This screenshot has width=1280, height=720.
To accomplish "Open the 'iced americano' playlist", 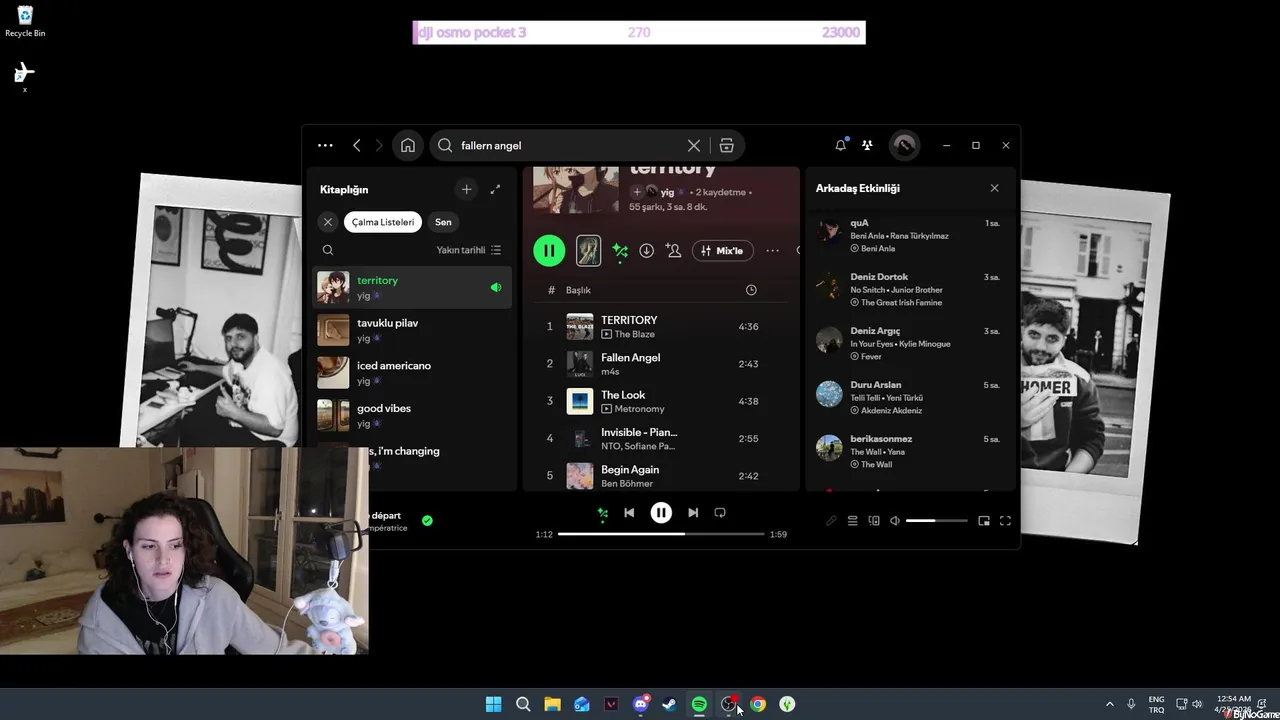I will coord(414,373).
